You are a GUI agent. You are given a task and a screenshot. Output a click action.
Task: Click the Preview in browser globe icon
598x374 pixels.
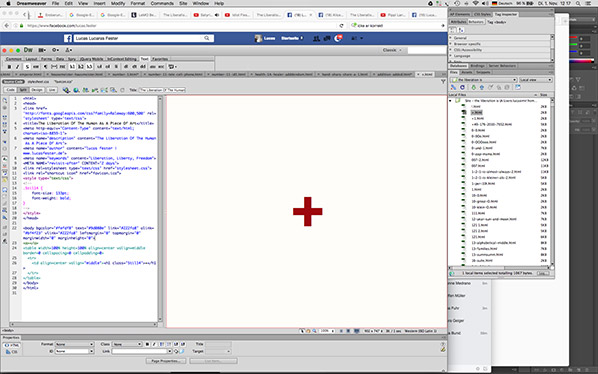[76, 90]
